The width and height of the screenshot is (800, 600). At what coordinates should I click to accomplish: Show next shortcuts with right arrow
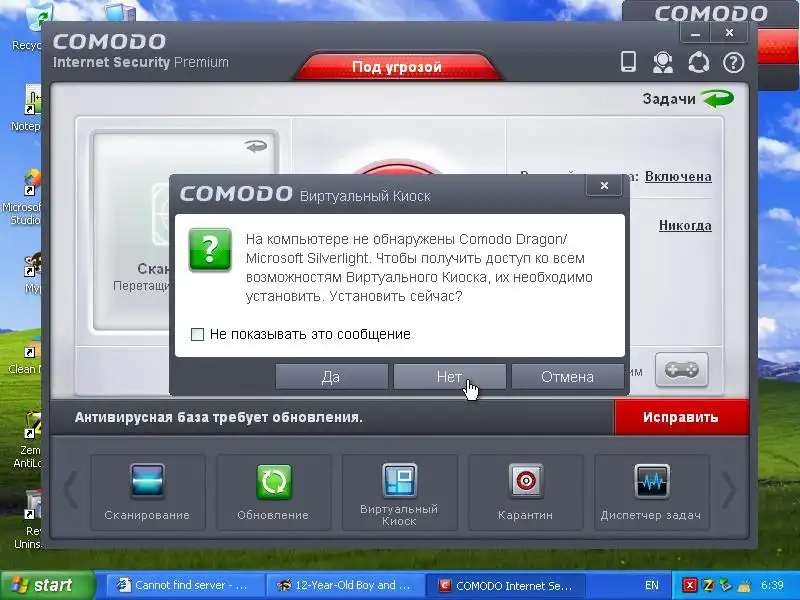tap(729, 490)
